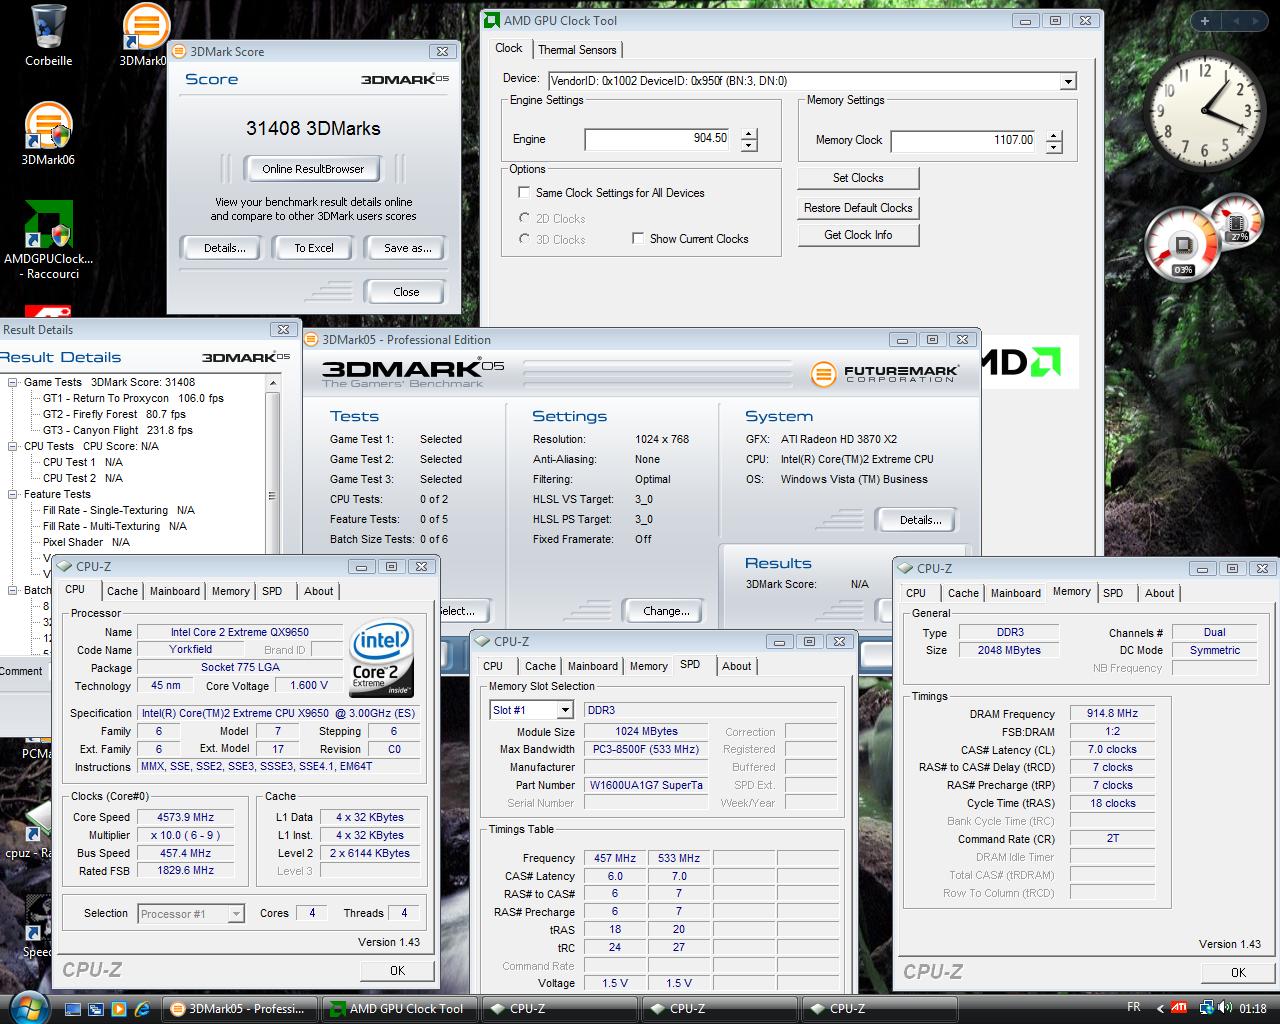Click Close in the 3DMark Score window
The height and width of the screenshot is (1024, 1280).
[406, 292]
